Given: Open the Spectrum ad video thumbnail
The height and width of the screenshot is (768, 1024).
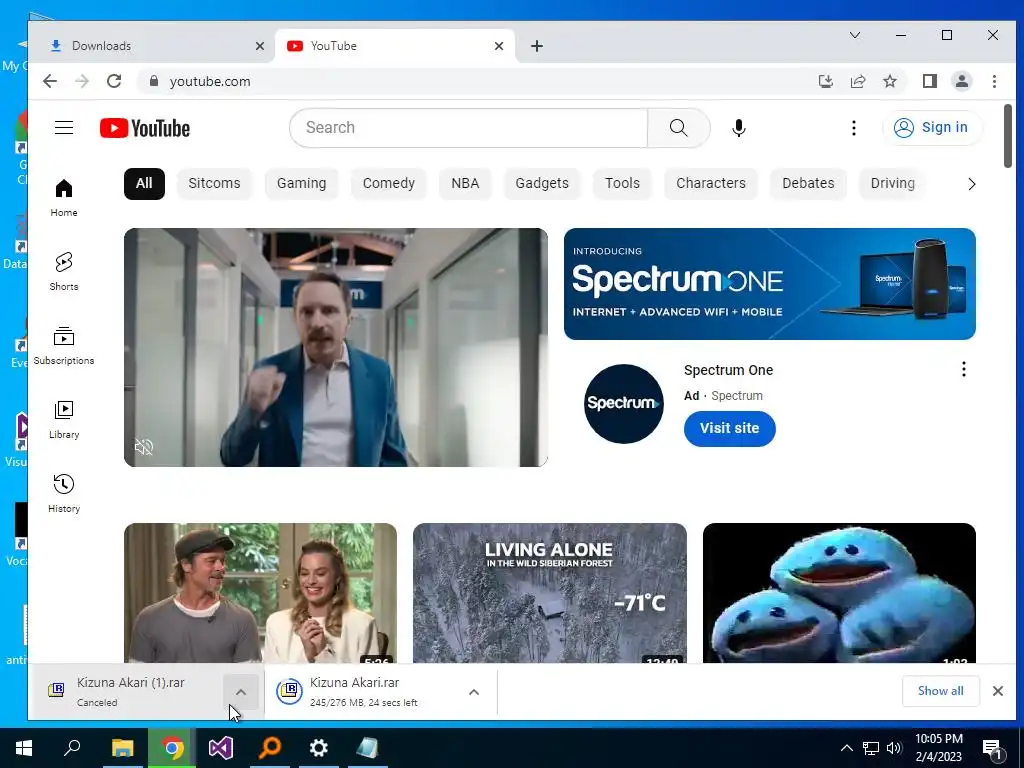Looking at the screenshot, I should (x=336, y=347).
